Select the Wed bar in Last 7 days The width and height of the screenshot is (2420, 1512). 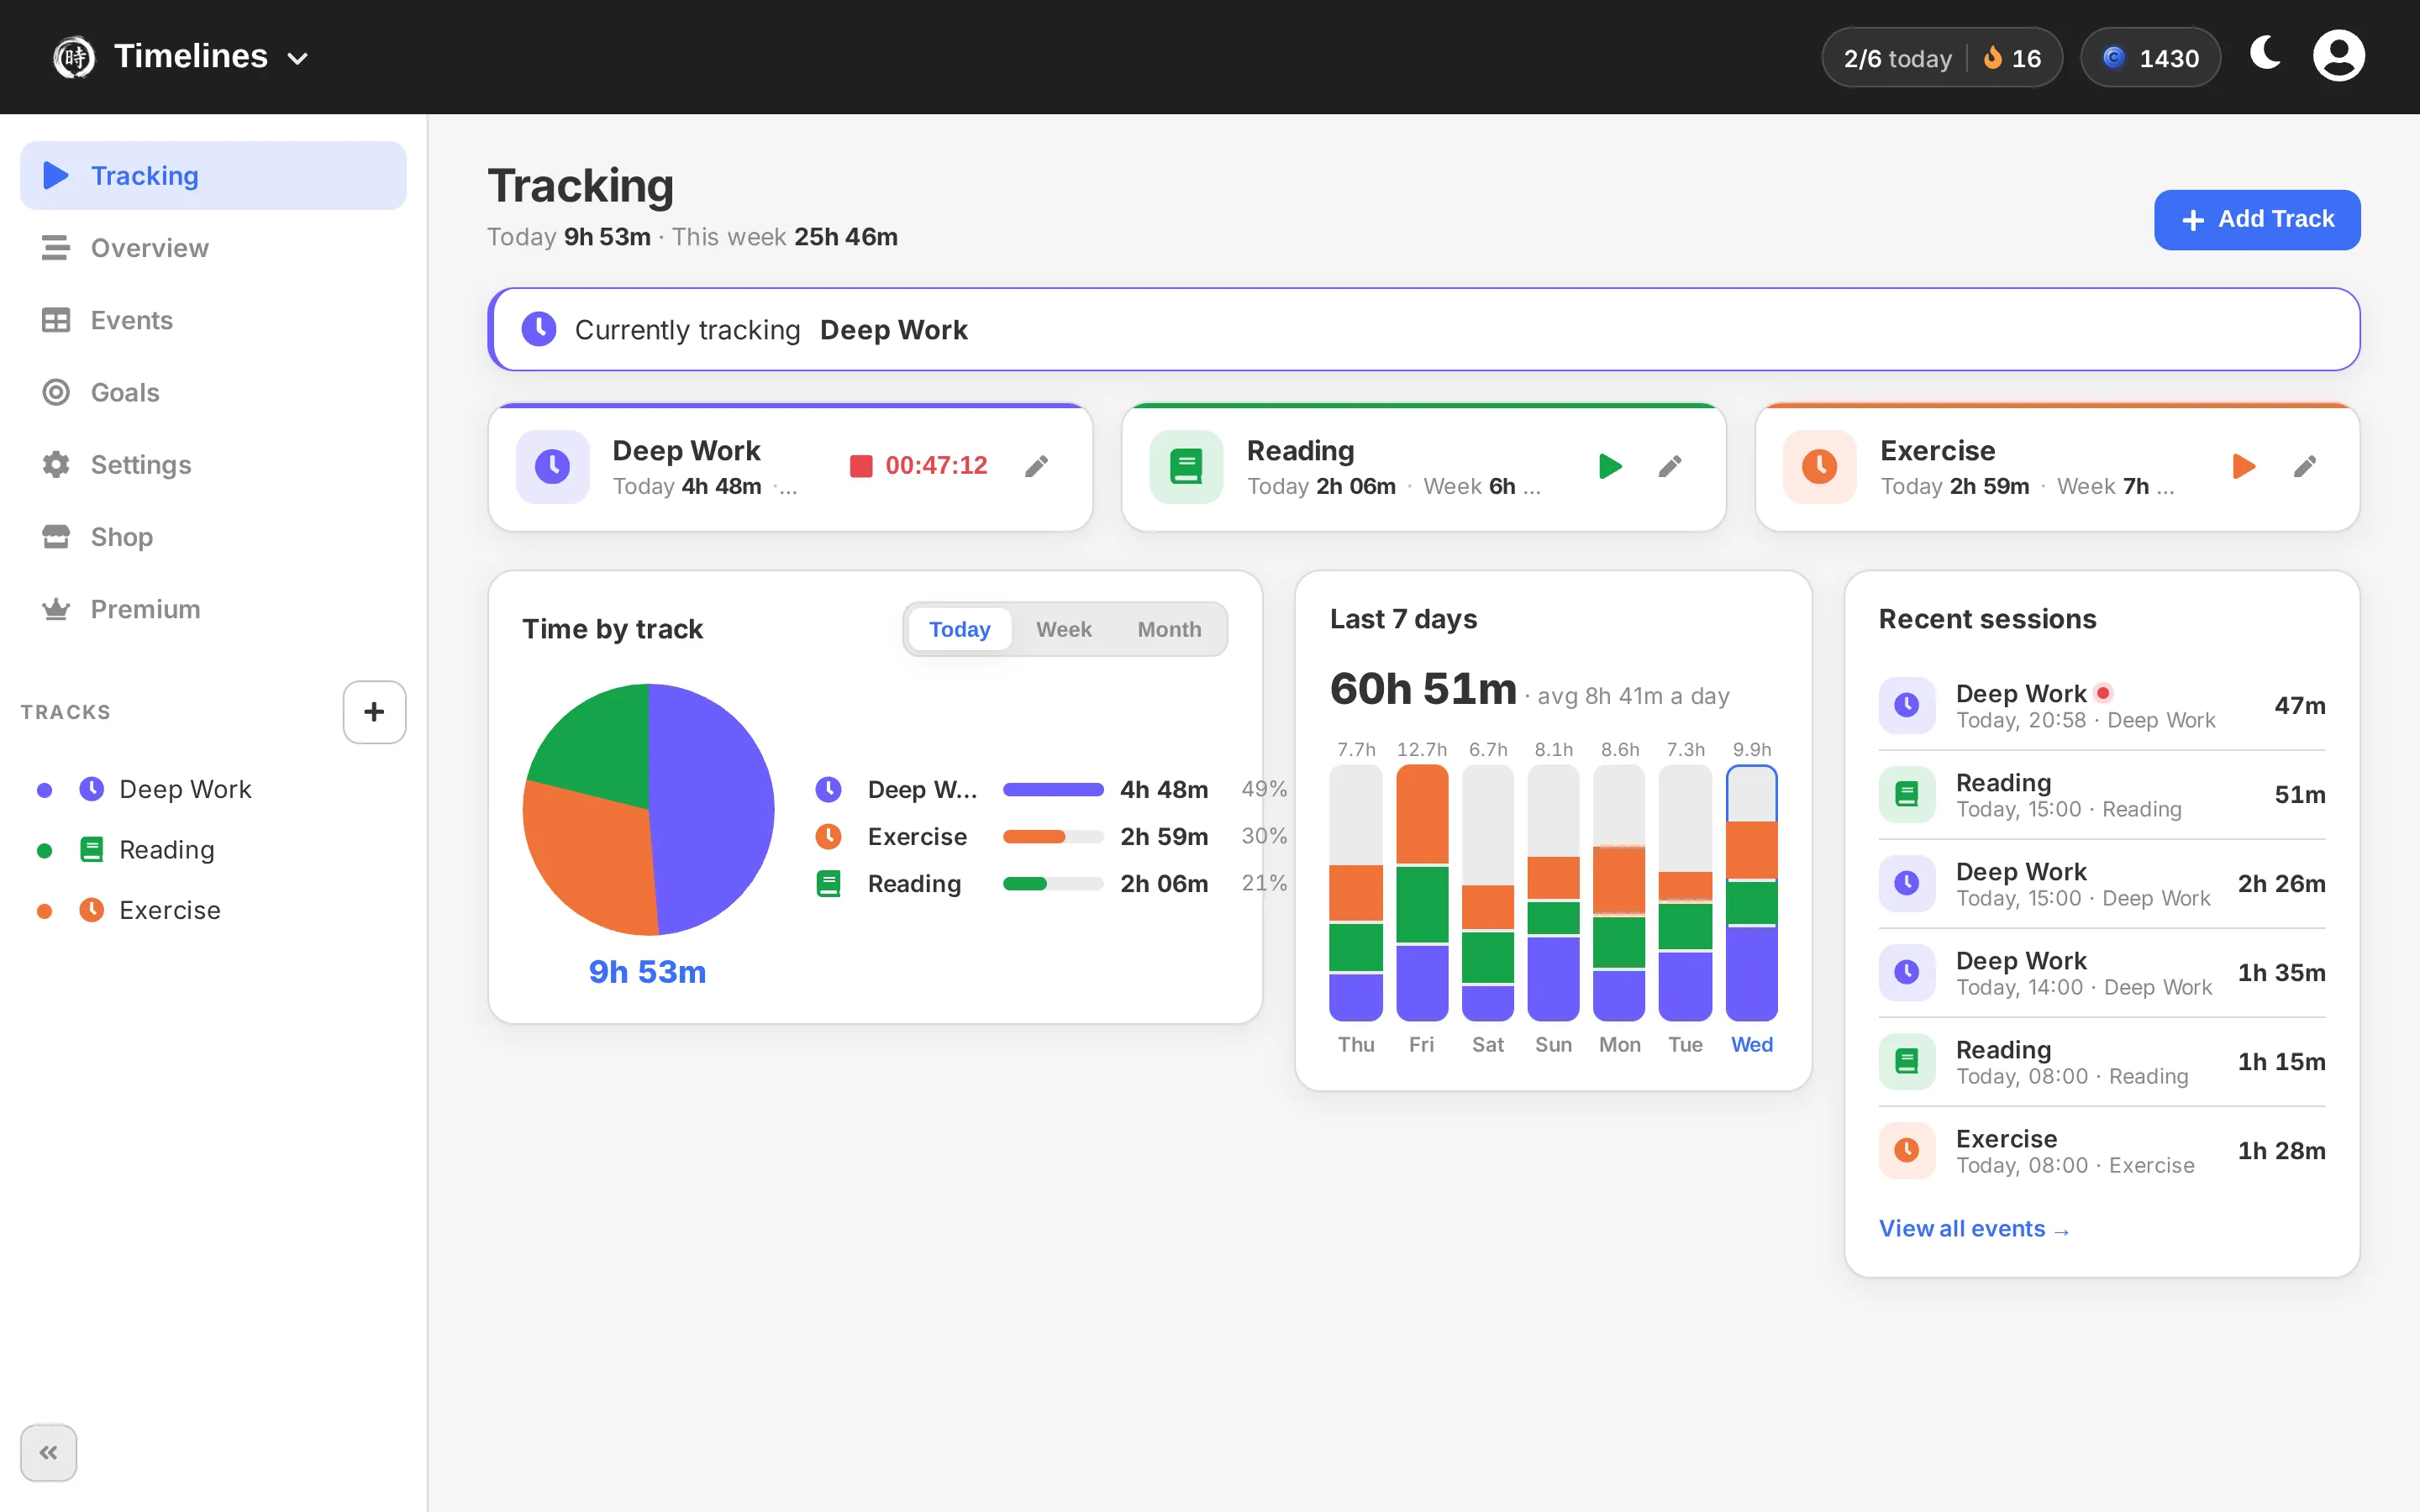1751,892
